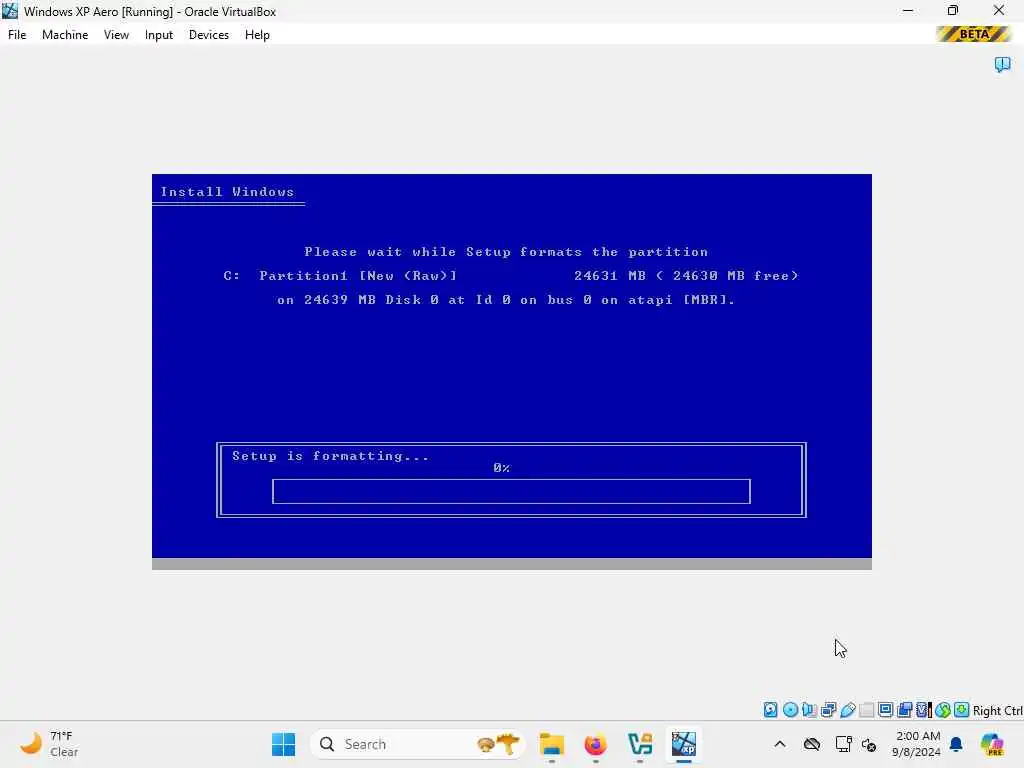1024x768 pixels.
Task: Click the USB devices indicator icon
Action: (848, 710)
